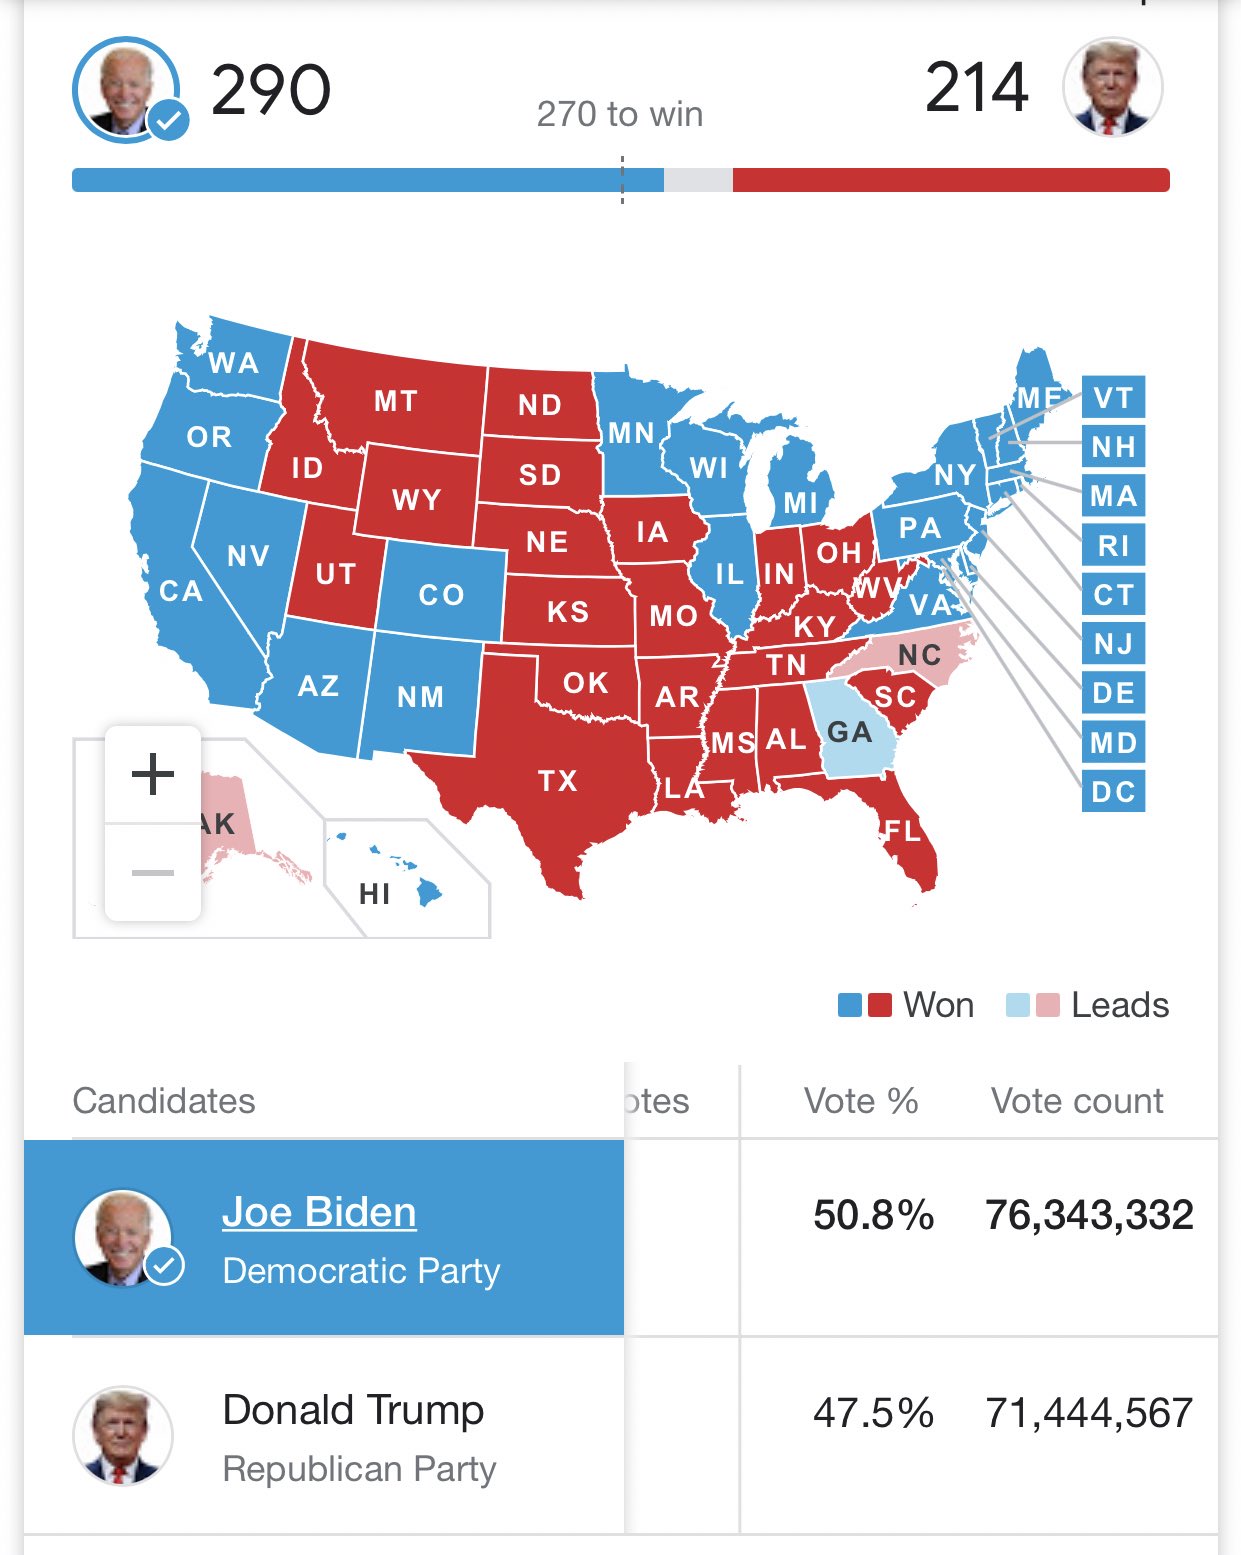Select the light blue Georgia state
This screenshot has height=1555, width=1241.
[x=850, y=730]
